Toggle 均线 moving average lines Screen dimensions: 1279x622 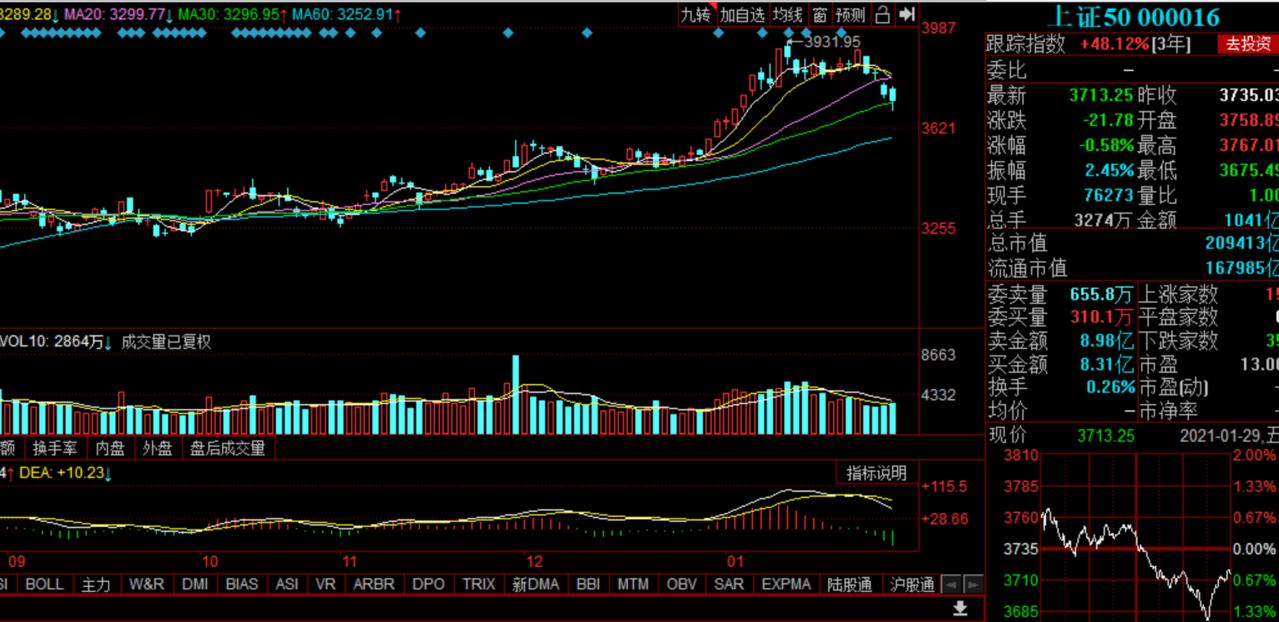click(x=788, y=14)
